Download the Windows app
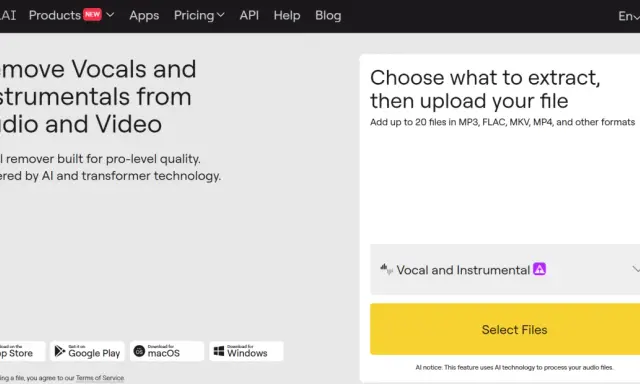The width and height of the screenshot is (640, 384). pyautogui.click(x=246, y=351)
